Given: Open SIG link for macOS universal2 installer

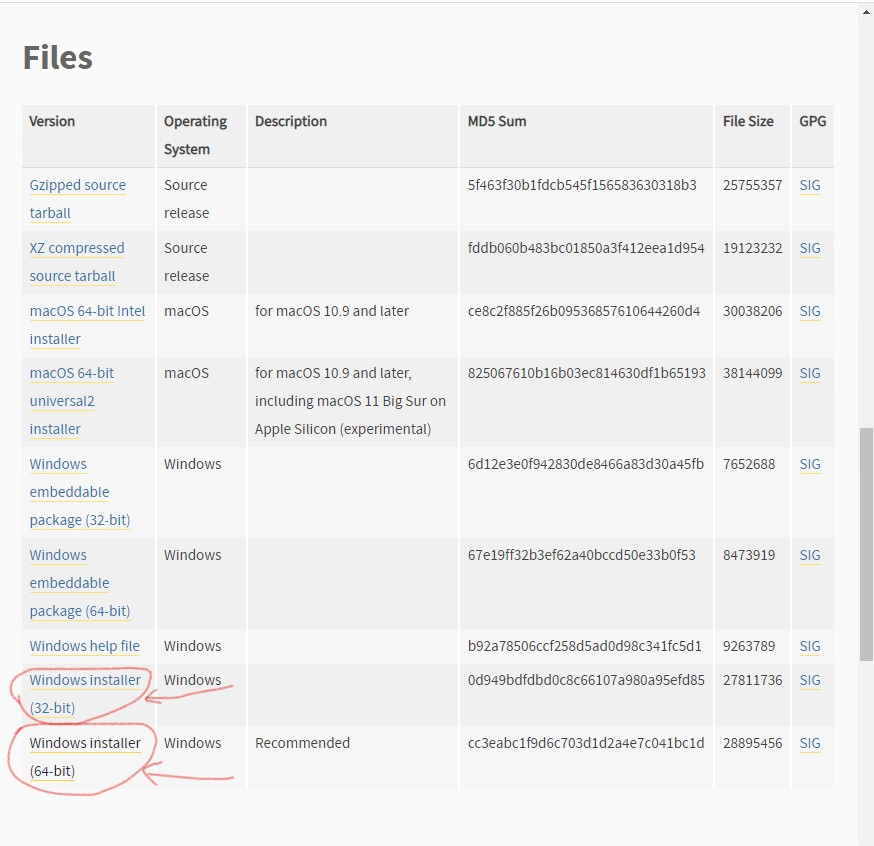Looking at the screenshot, I should click(810, 373).
